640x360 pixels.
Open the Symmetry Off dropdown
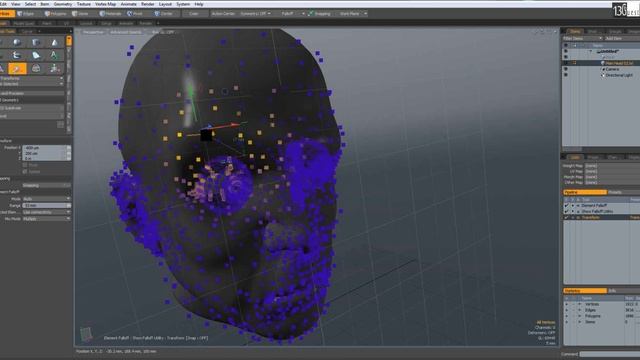[255, 13]
